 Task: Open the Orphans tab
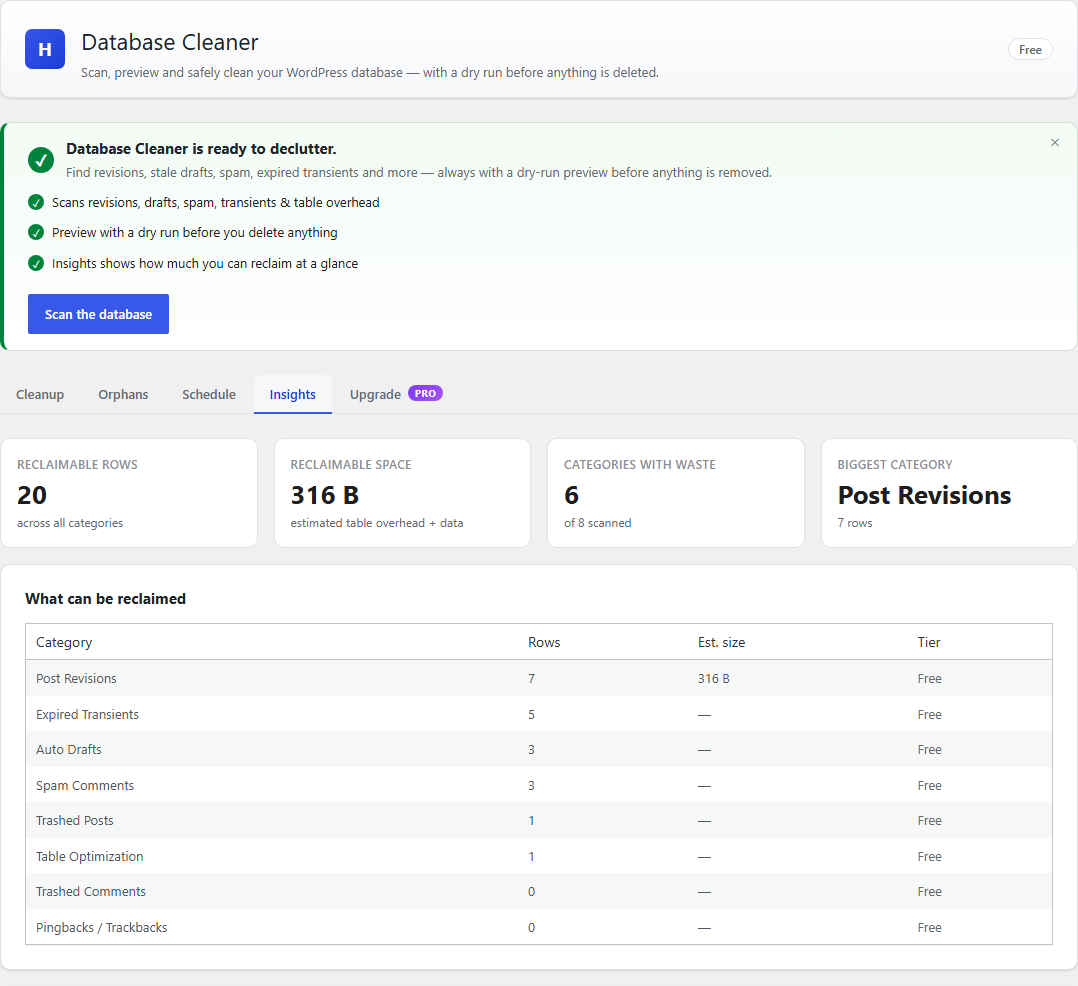click(123, 395)
